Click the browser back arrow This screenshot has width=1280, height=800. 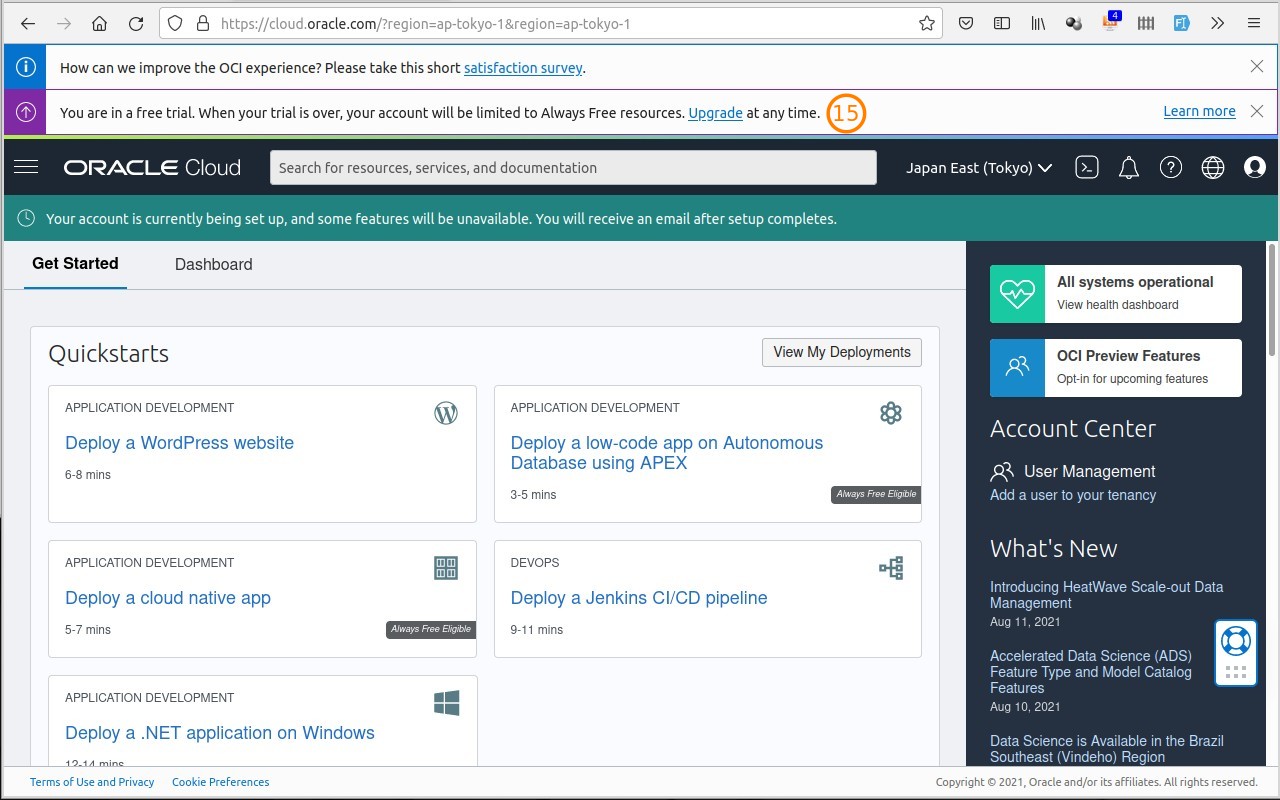28,23
